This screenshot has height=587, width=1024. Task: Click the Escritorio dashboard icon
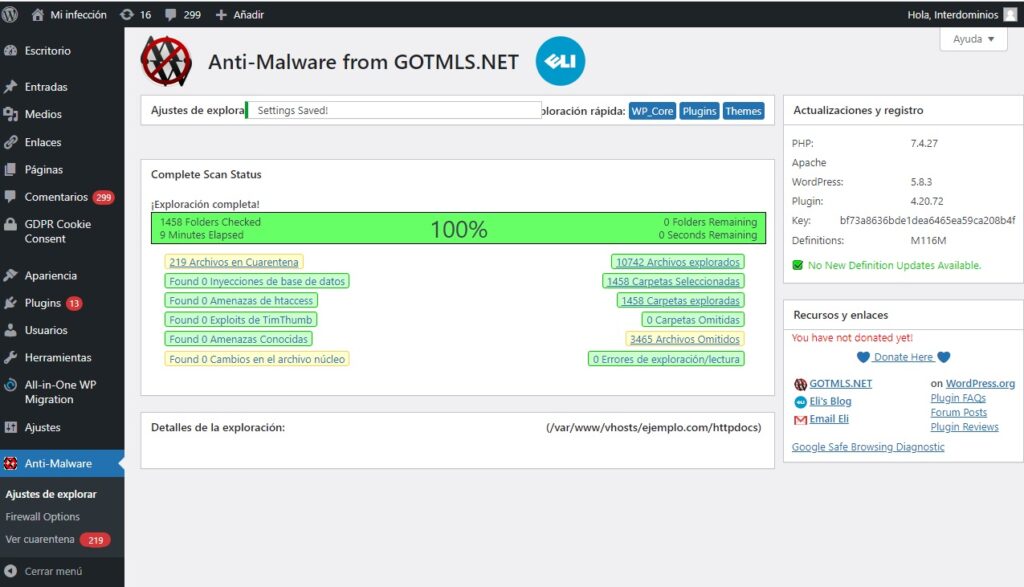[x=10, y=50]
